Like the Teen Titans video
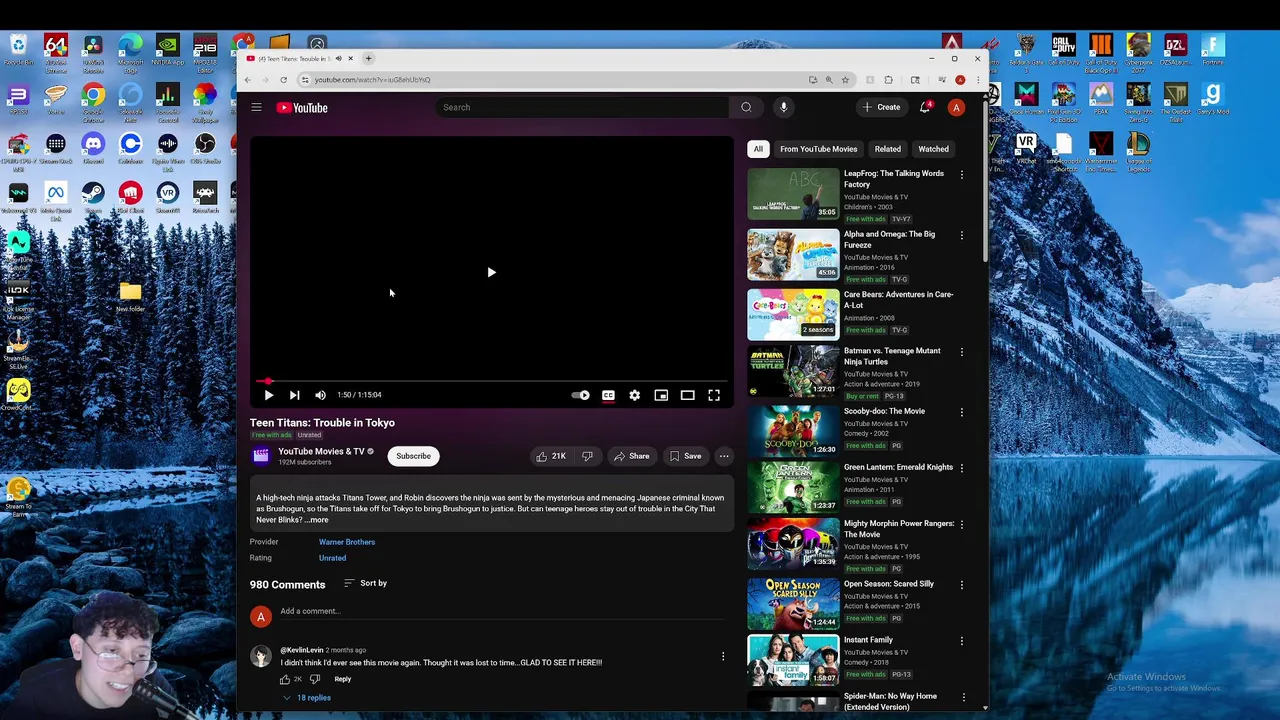This screenshot has width=1280, height=720. tap(551, 456)
